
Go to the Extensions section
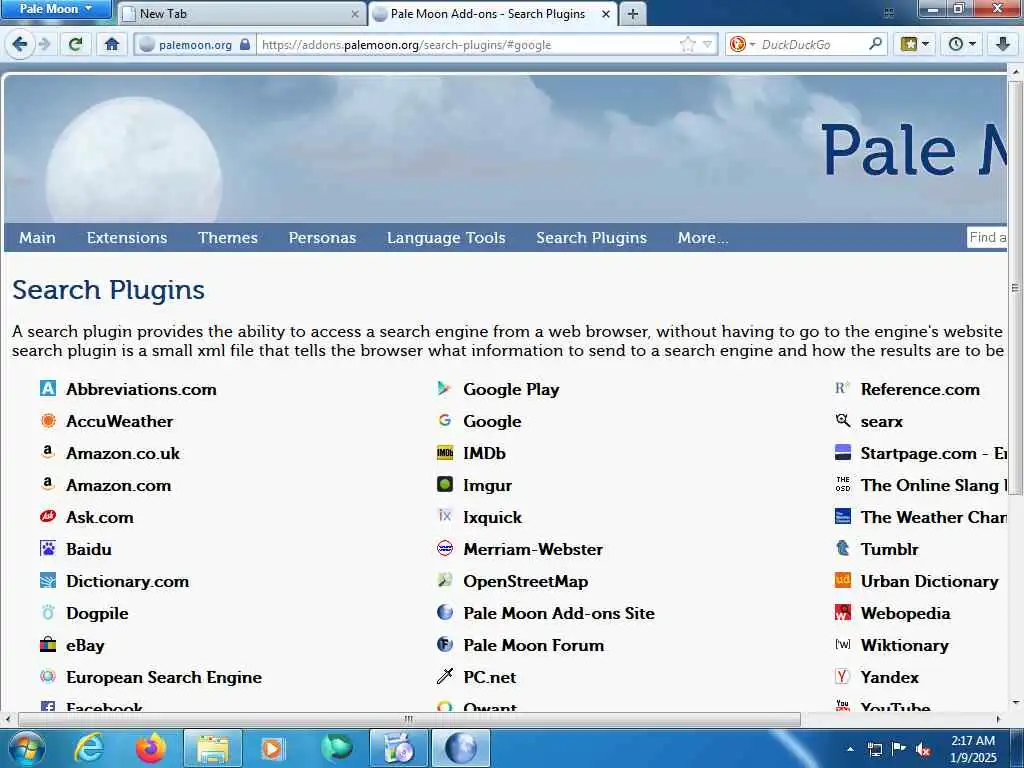[127, 238]
